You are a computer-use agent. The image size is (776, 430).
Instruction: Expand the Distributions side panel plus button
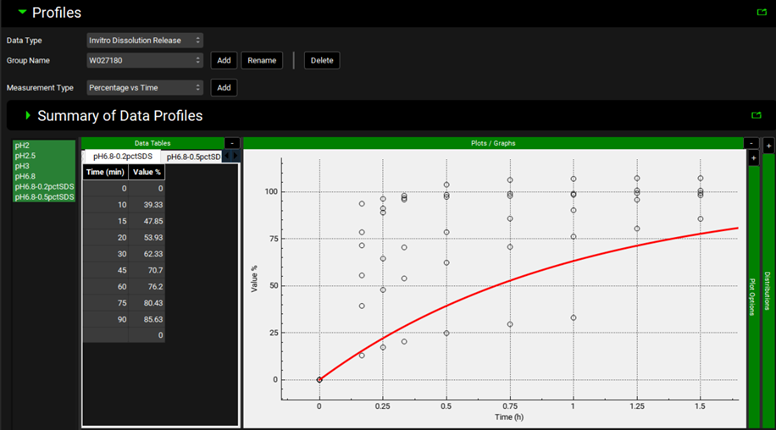(768, 144)
